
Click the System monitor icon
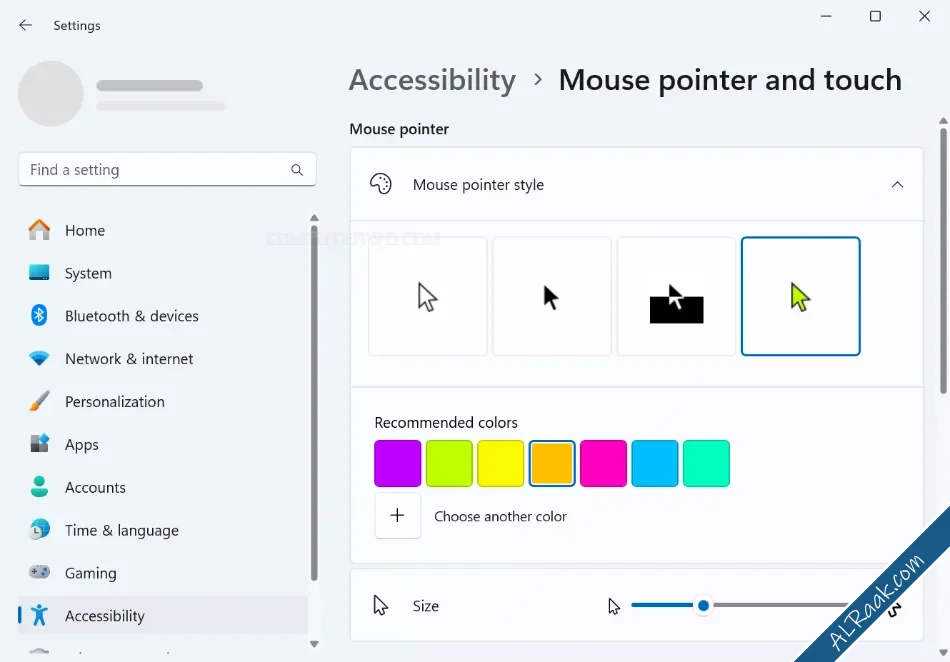coord(39,273)
